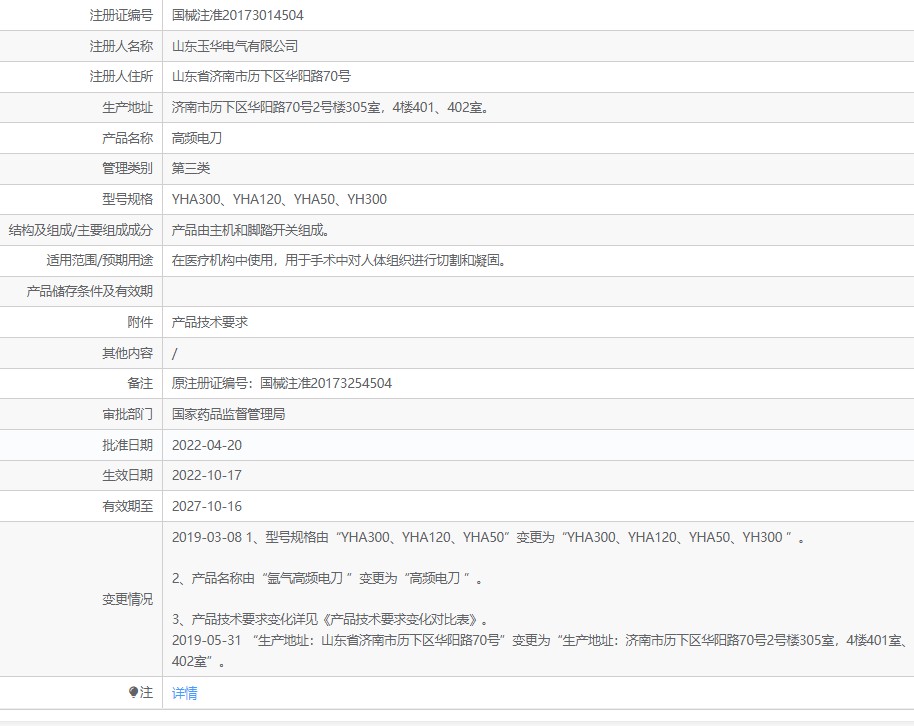Click change item 3 产品技术要求变化对比表

[330, 619]
